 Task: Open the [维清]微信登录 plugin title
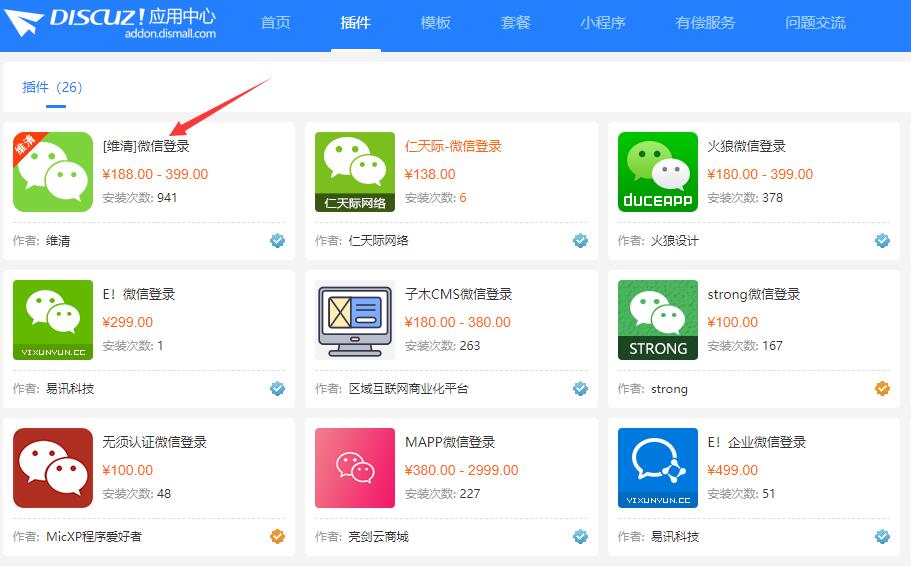pos(146,146)
